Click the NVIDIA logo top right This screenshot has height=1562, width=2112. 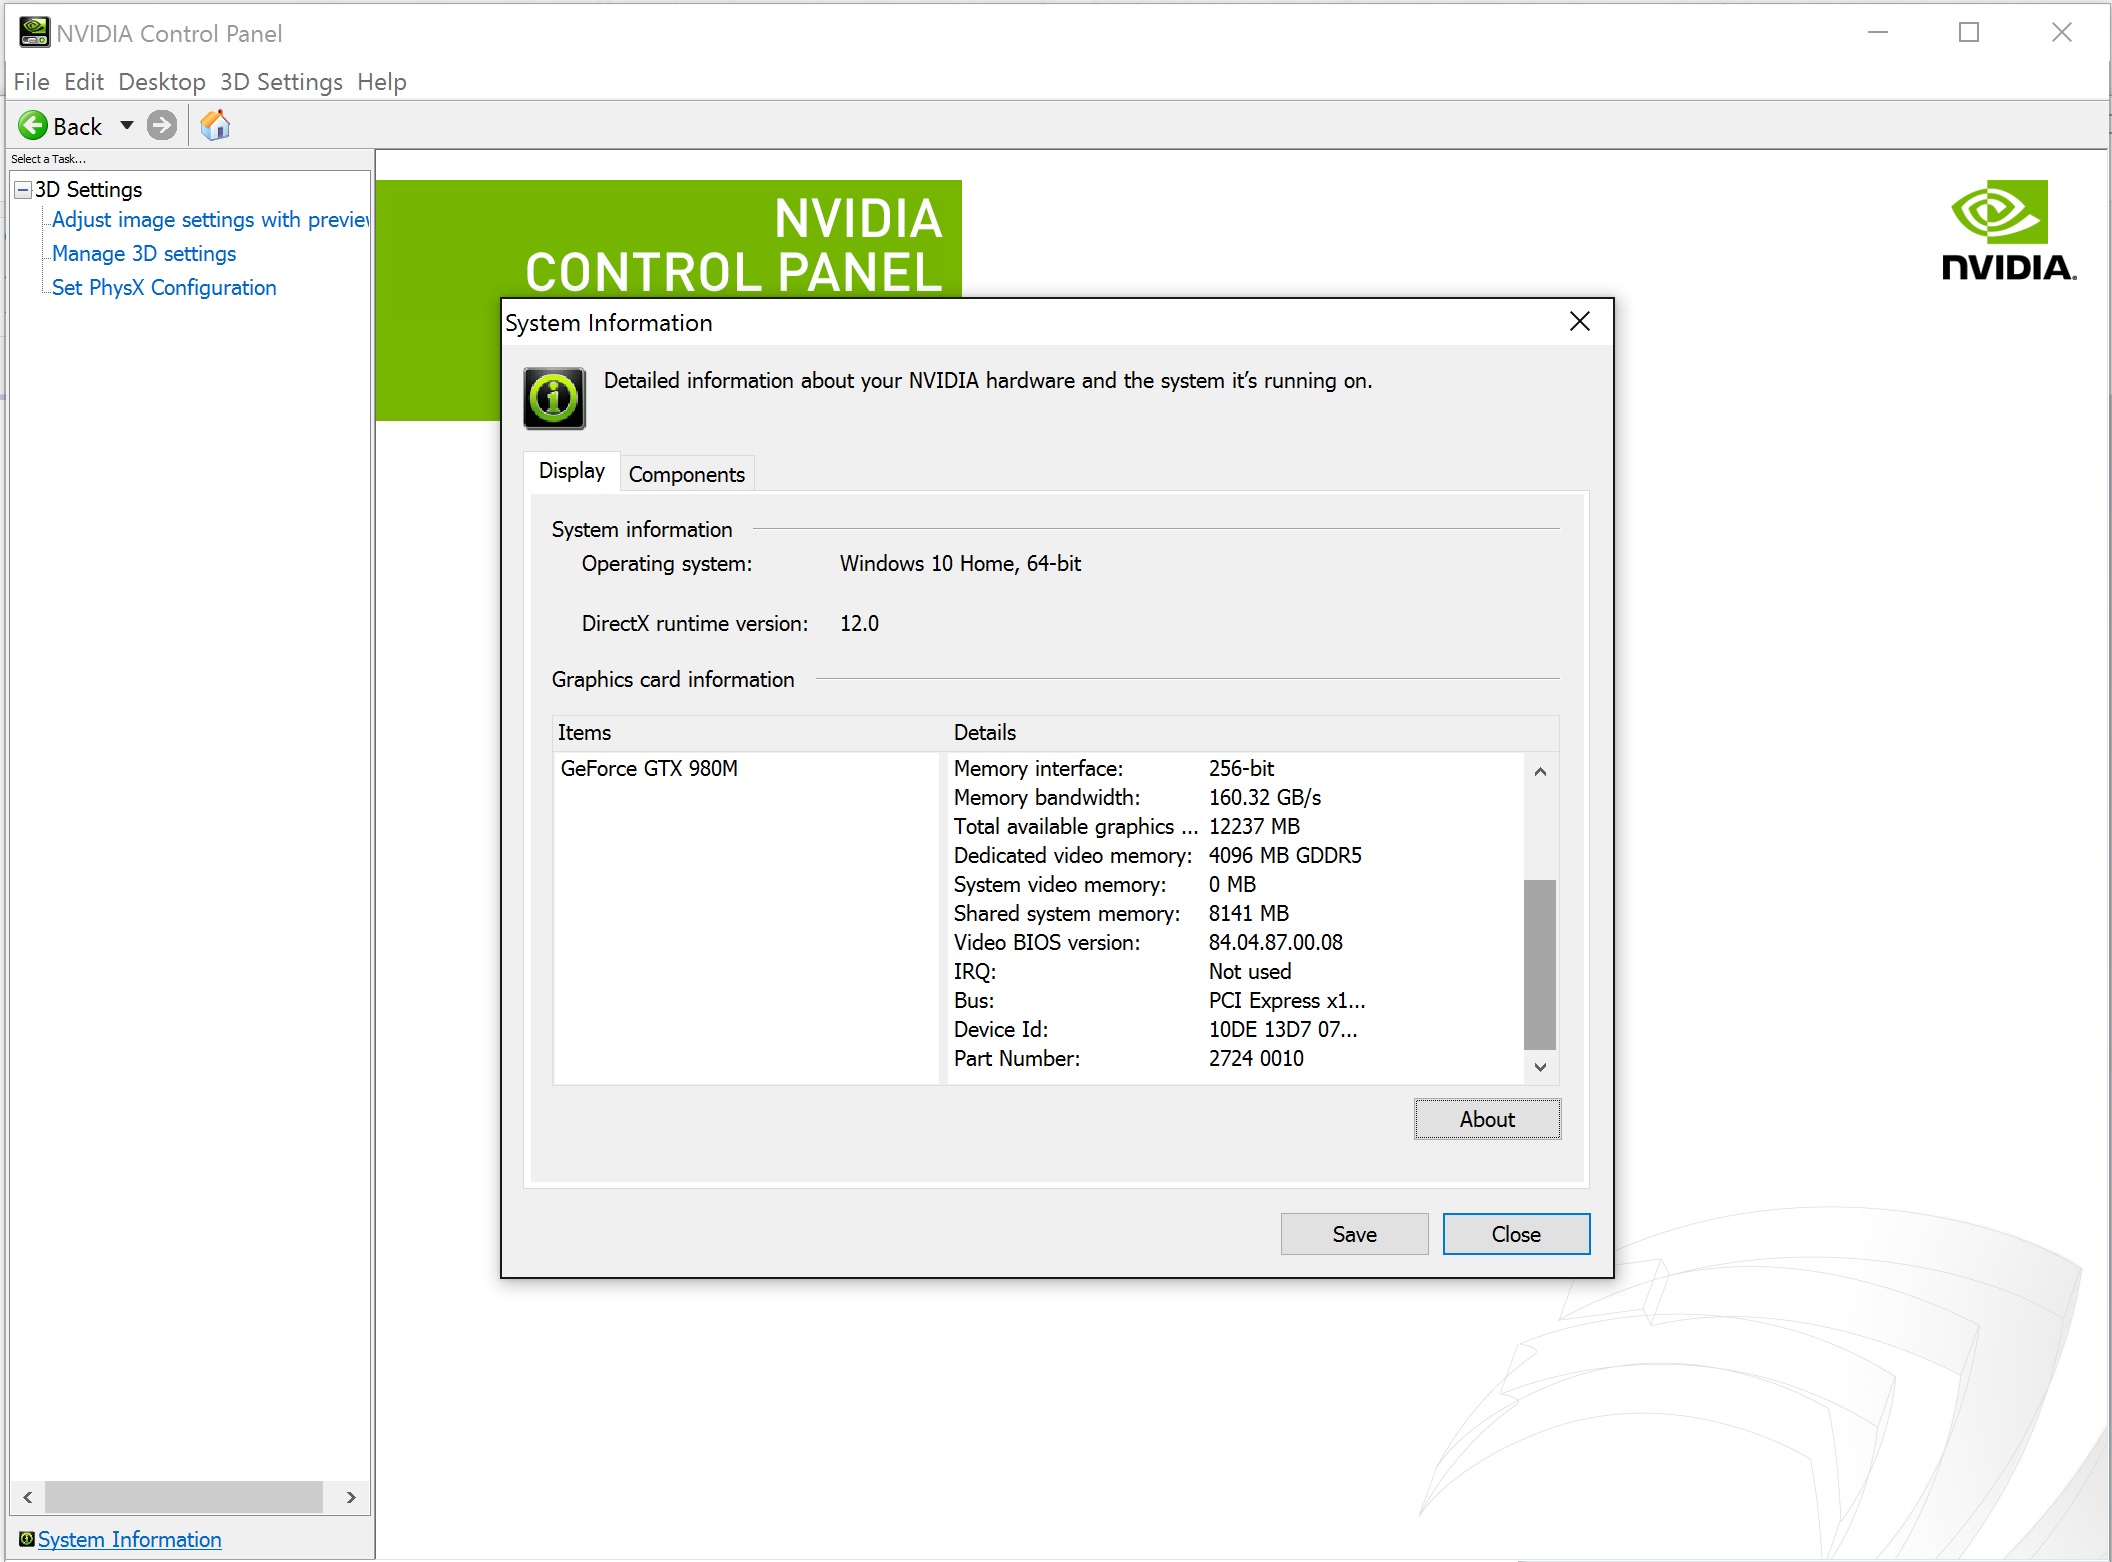click(2008, 231)
